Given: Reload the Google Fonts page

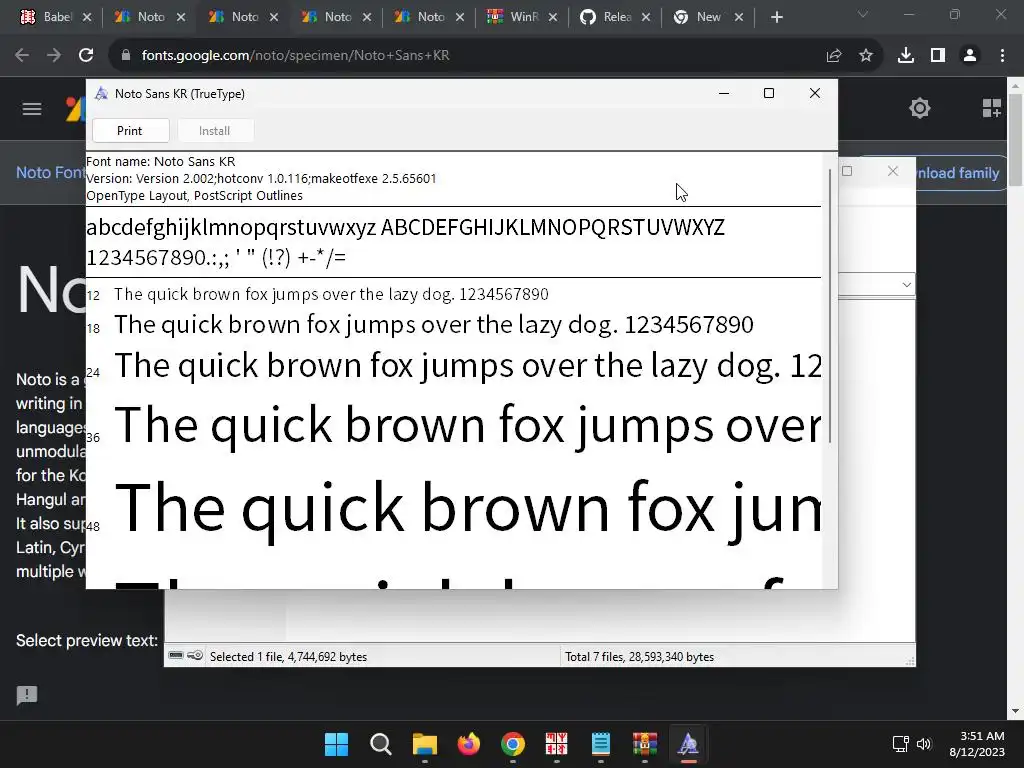Looking at the screenshot, I should point(86,56).
